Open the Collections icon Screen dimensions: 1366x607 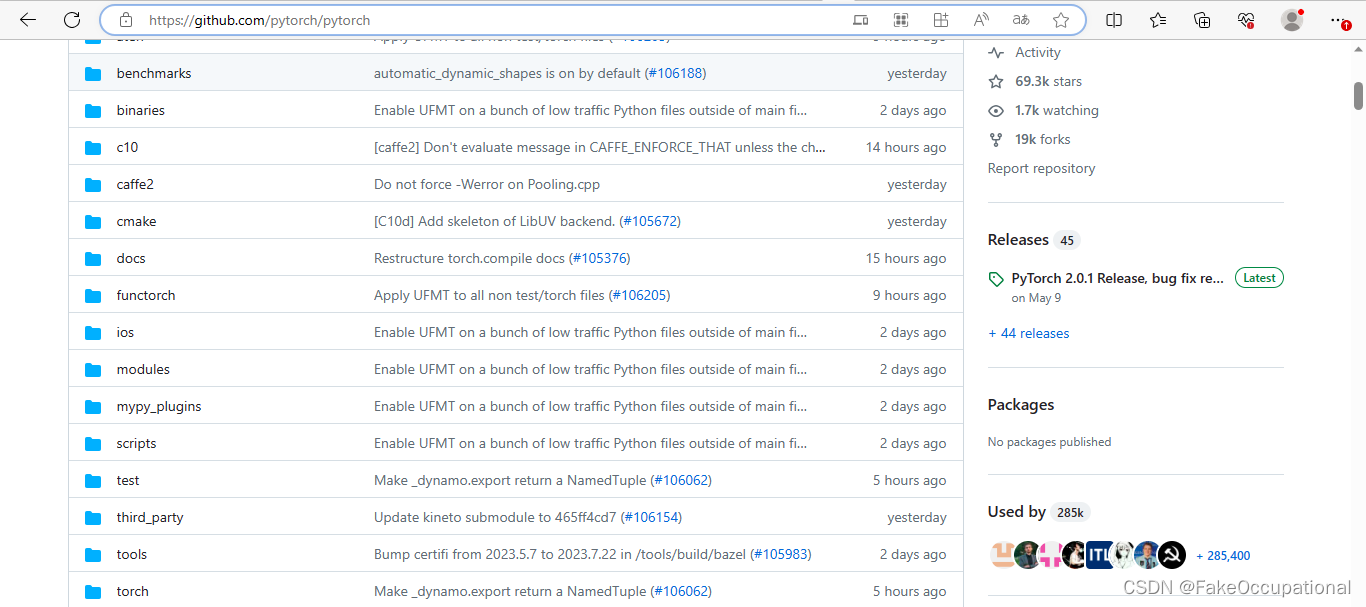pos(1202,20)
